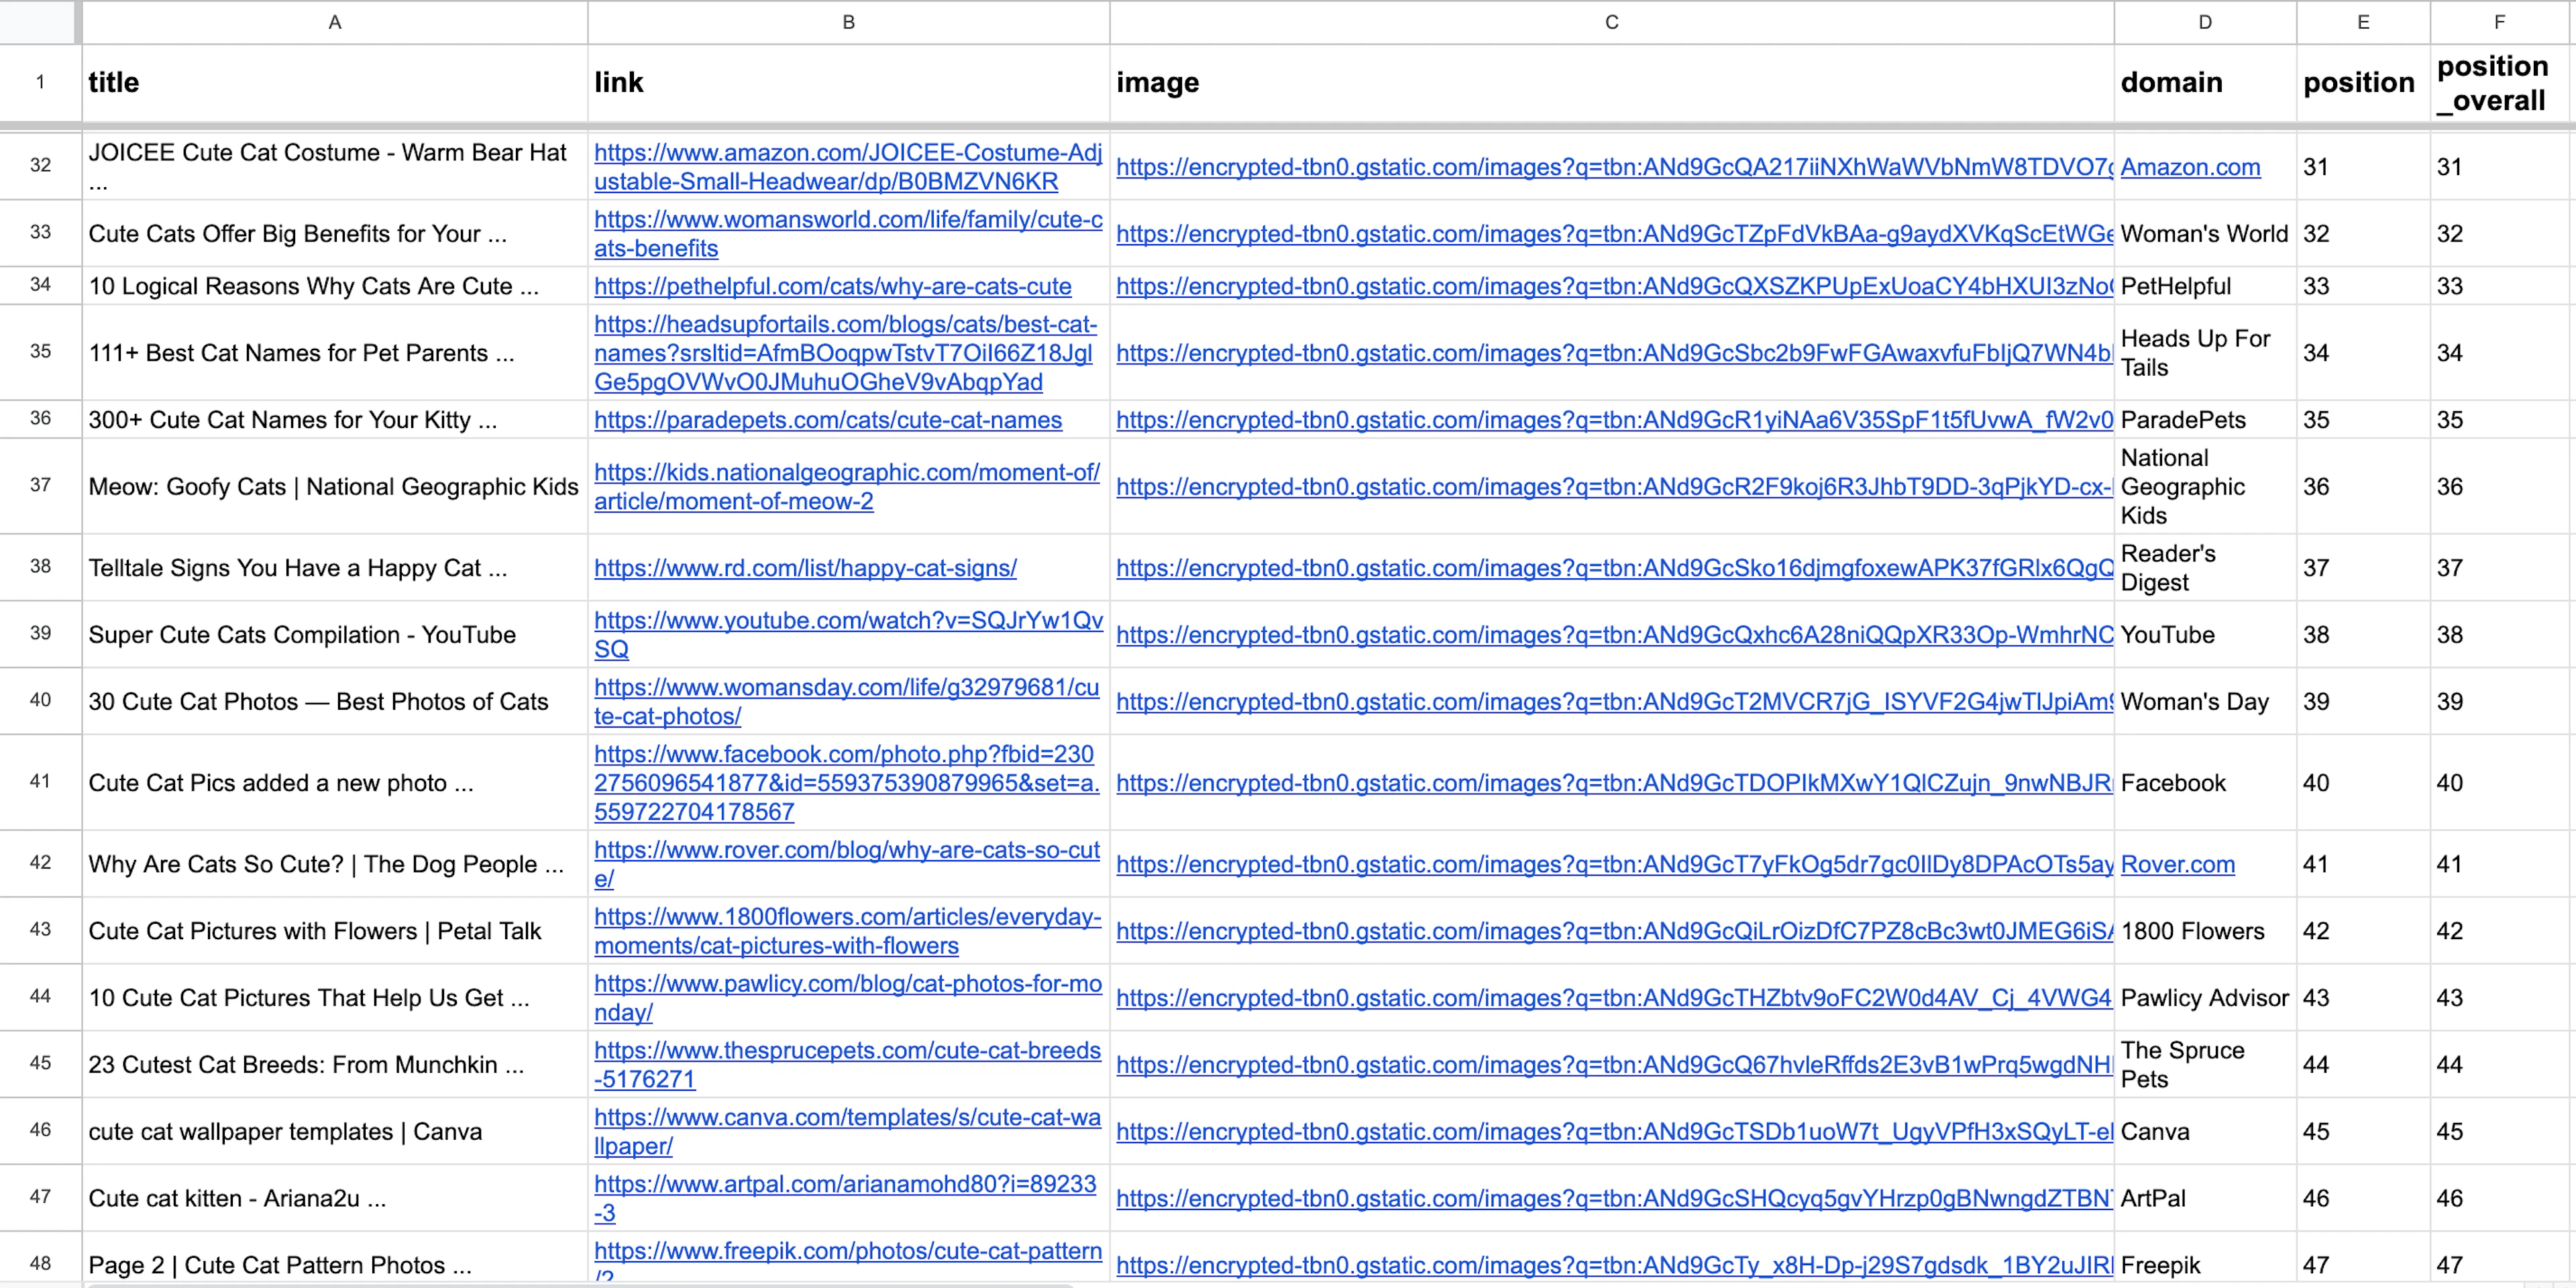Select cell '10 Logical Reasons Why Cats Are Cute ...'
The image size is (2576, 1288).
click(x=334, y=286)
